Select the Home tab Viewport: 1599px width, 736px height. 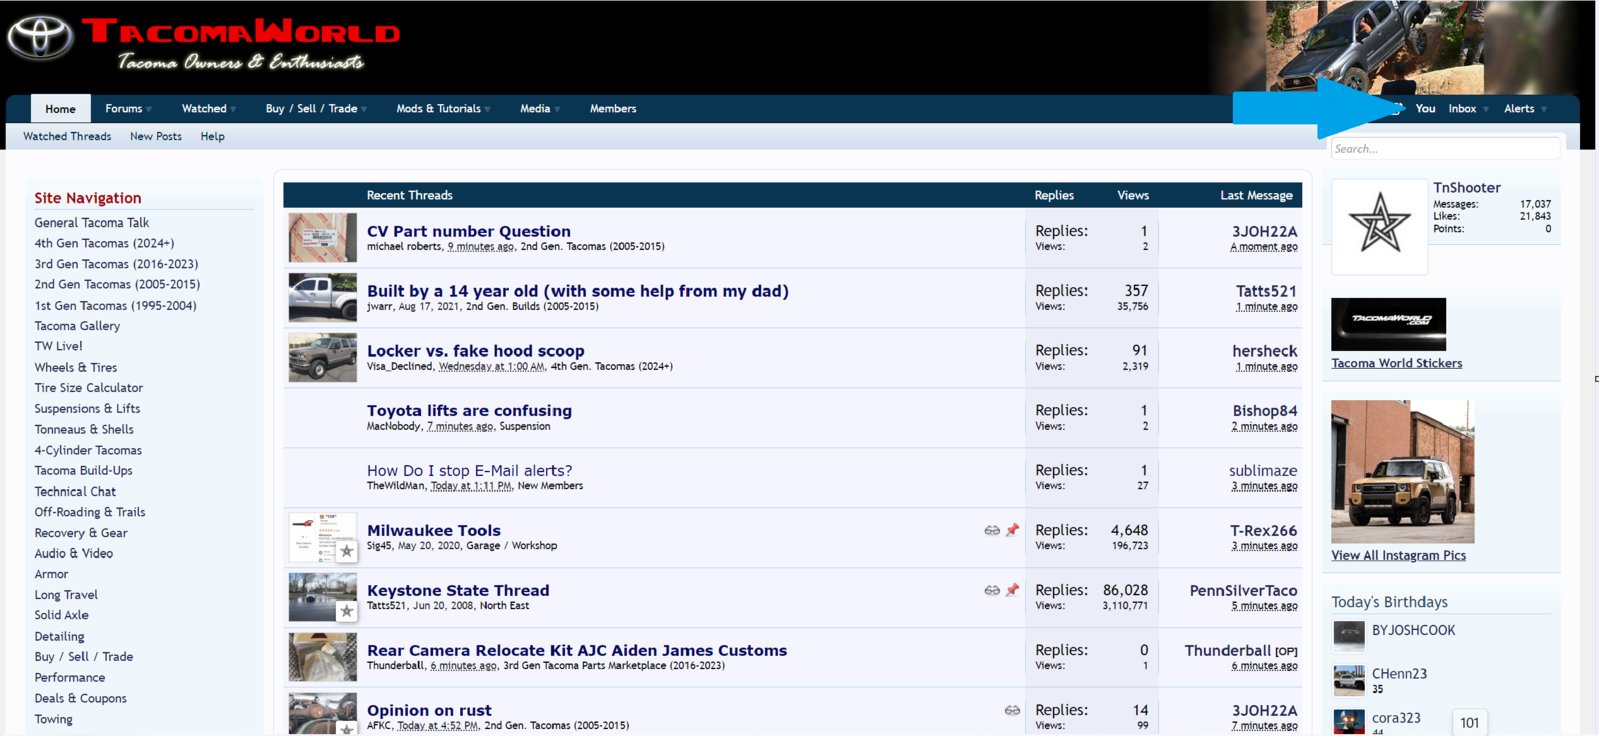pyautogui.click(x=60, y=109)
